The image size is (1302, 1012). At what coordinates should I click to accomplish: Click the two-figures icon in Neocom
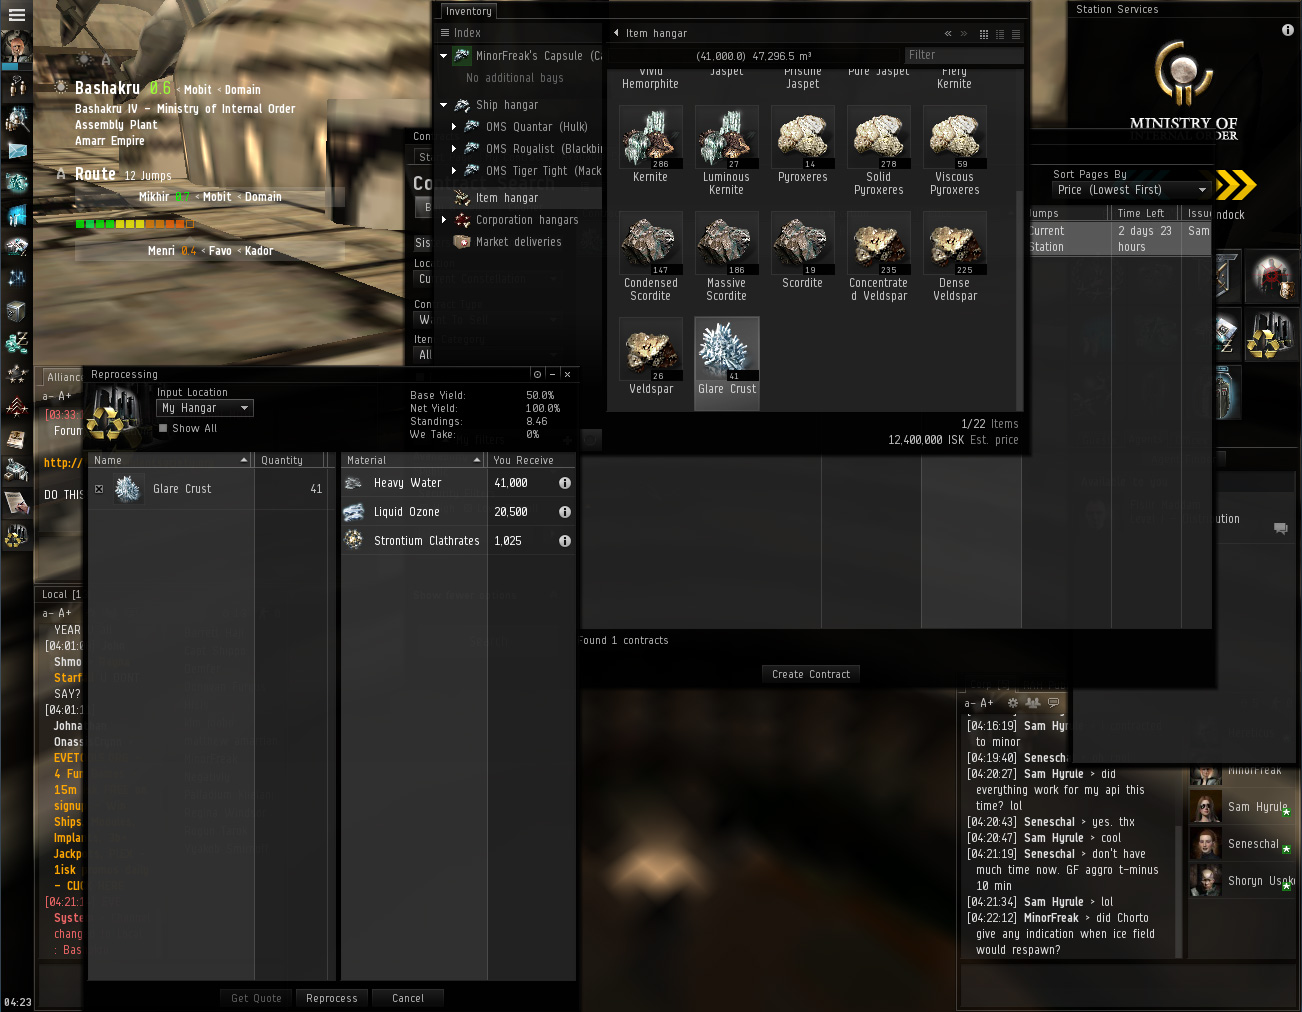pos(17,86)
